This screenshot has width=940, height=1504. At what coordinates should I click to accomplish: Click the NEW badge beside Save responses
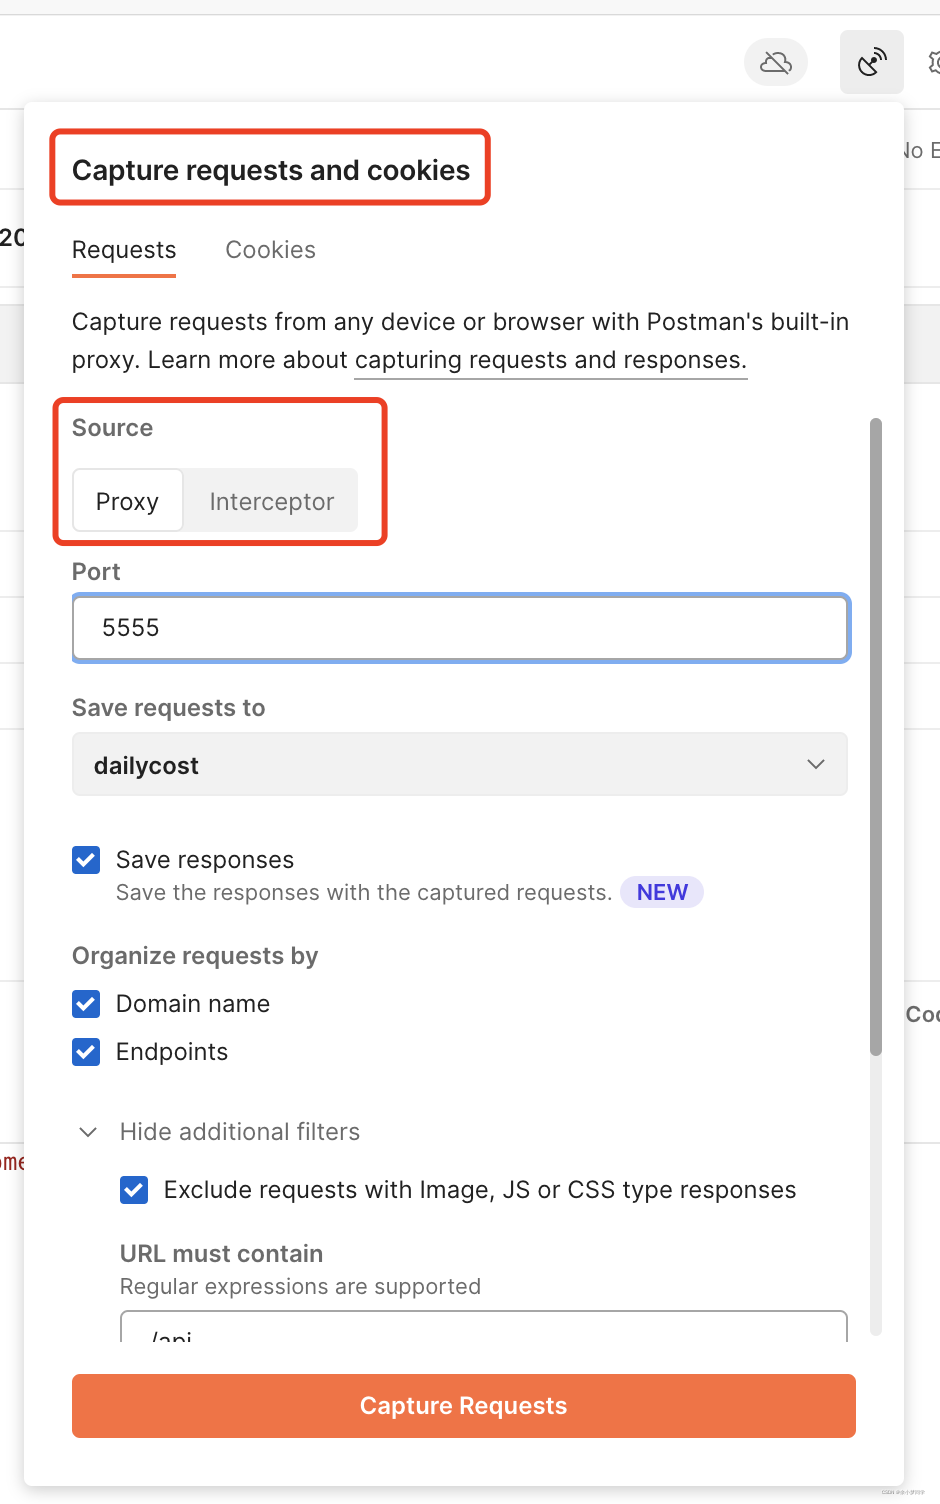tap(662, 892)
